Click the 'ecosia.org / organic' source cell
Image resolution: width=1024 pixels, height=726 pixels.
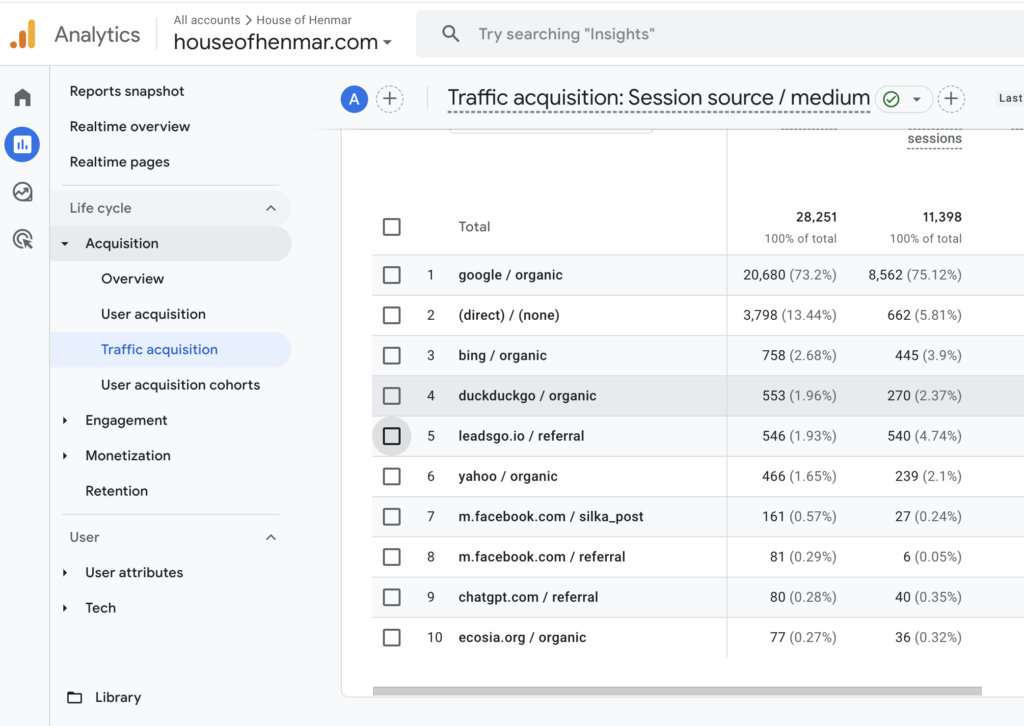[522, 637]
